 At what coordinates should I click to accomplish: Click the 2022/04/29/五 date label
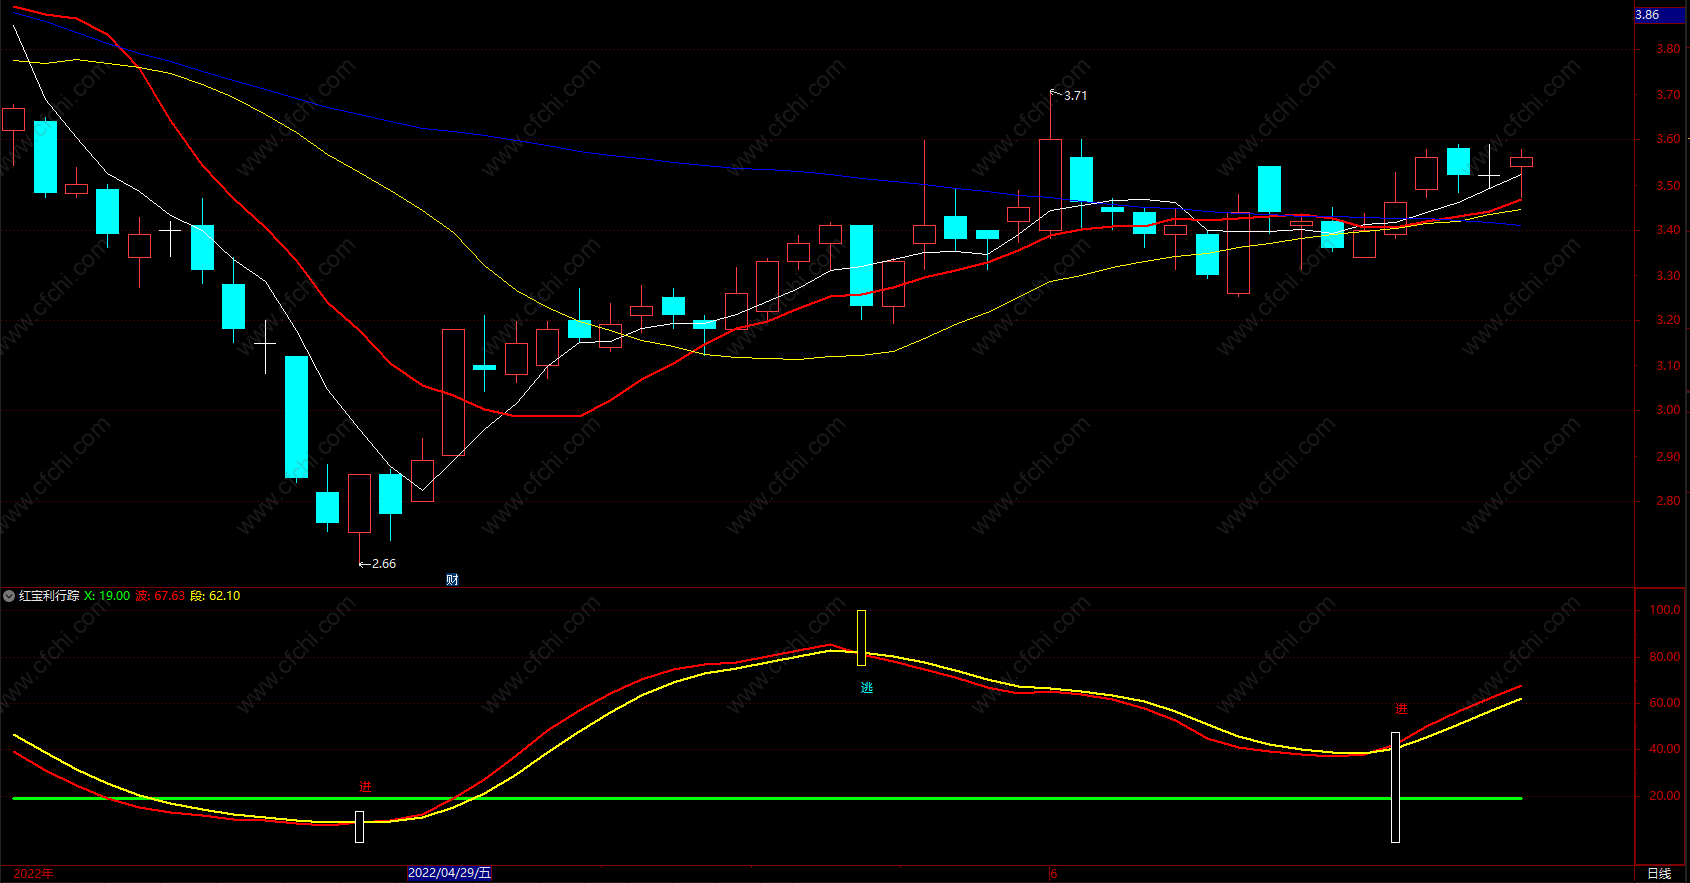pyautogui.click(x=450, y=873)
